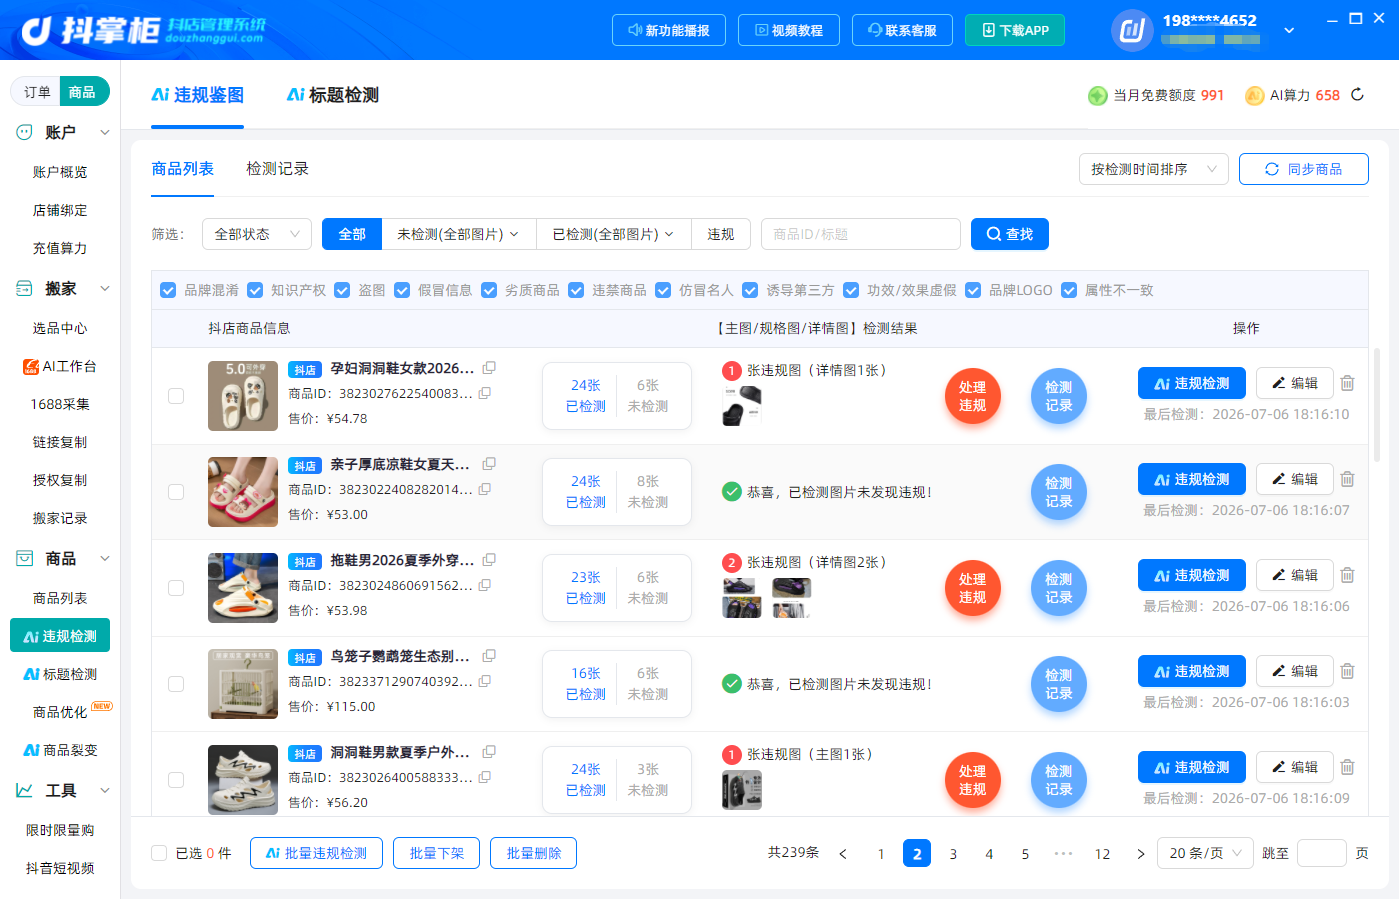Click the 同步商品 button
The height and width of the screenshot is (899, 1399).
click(1303, 169)
